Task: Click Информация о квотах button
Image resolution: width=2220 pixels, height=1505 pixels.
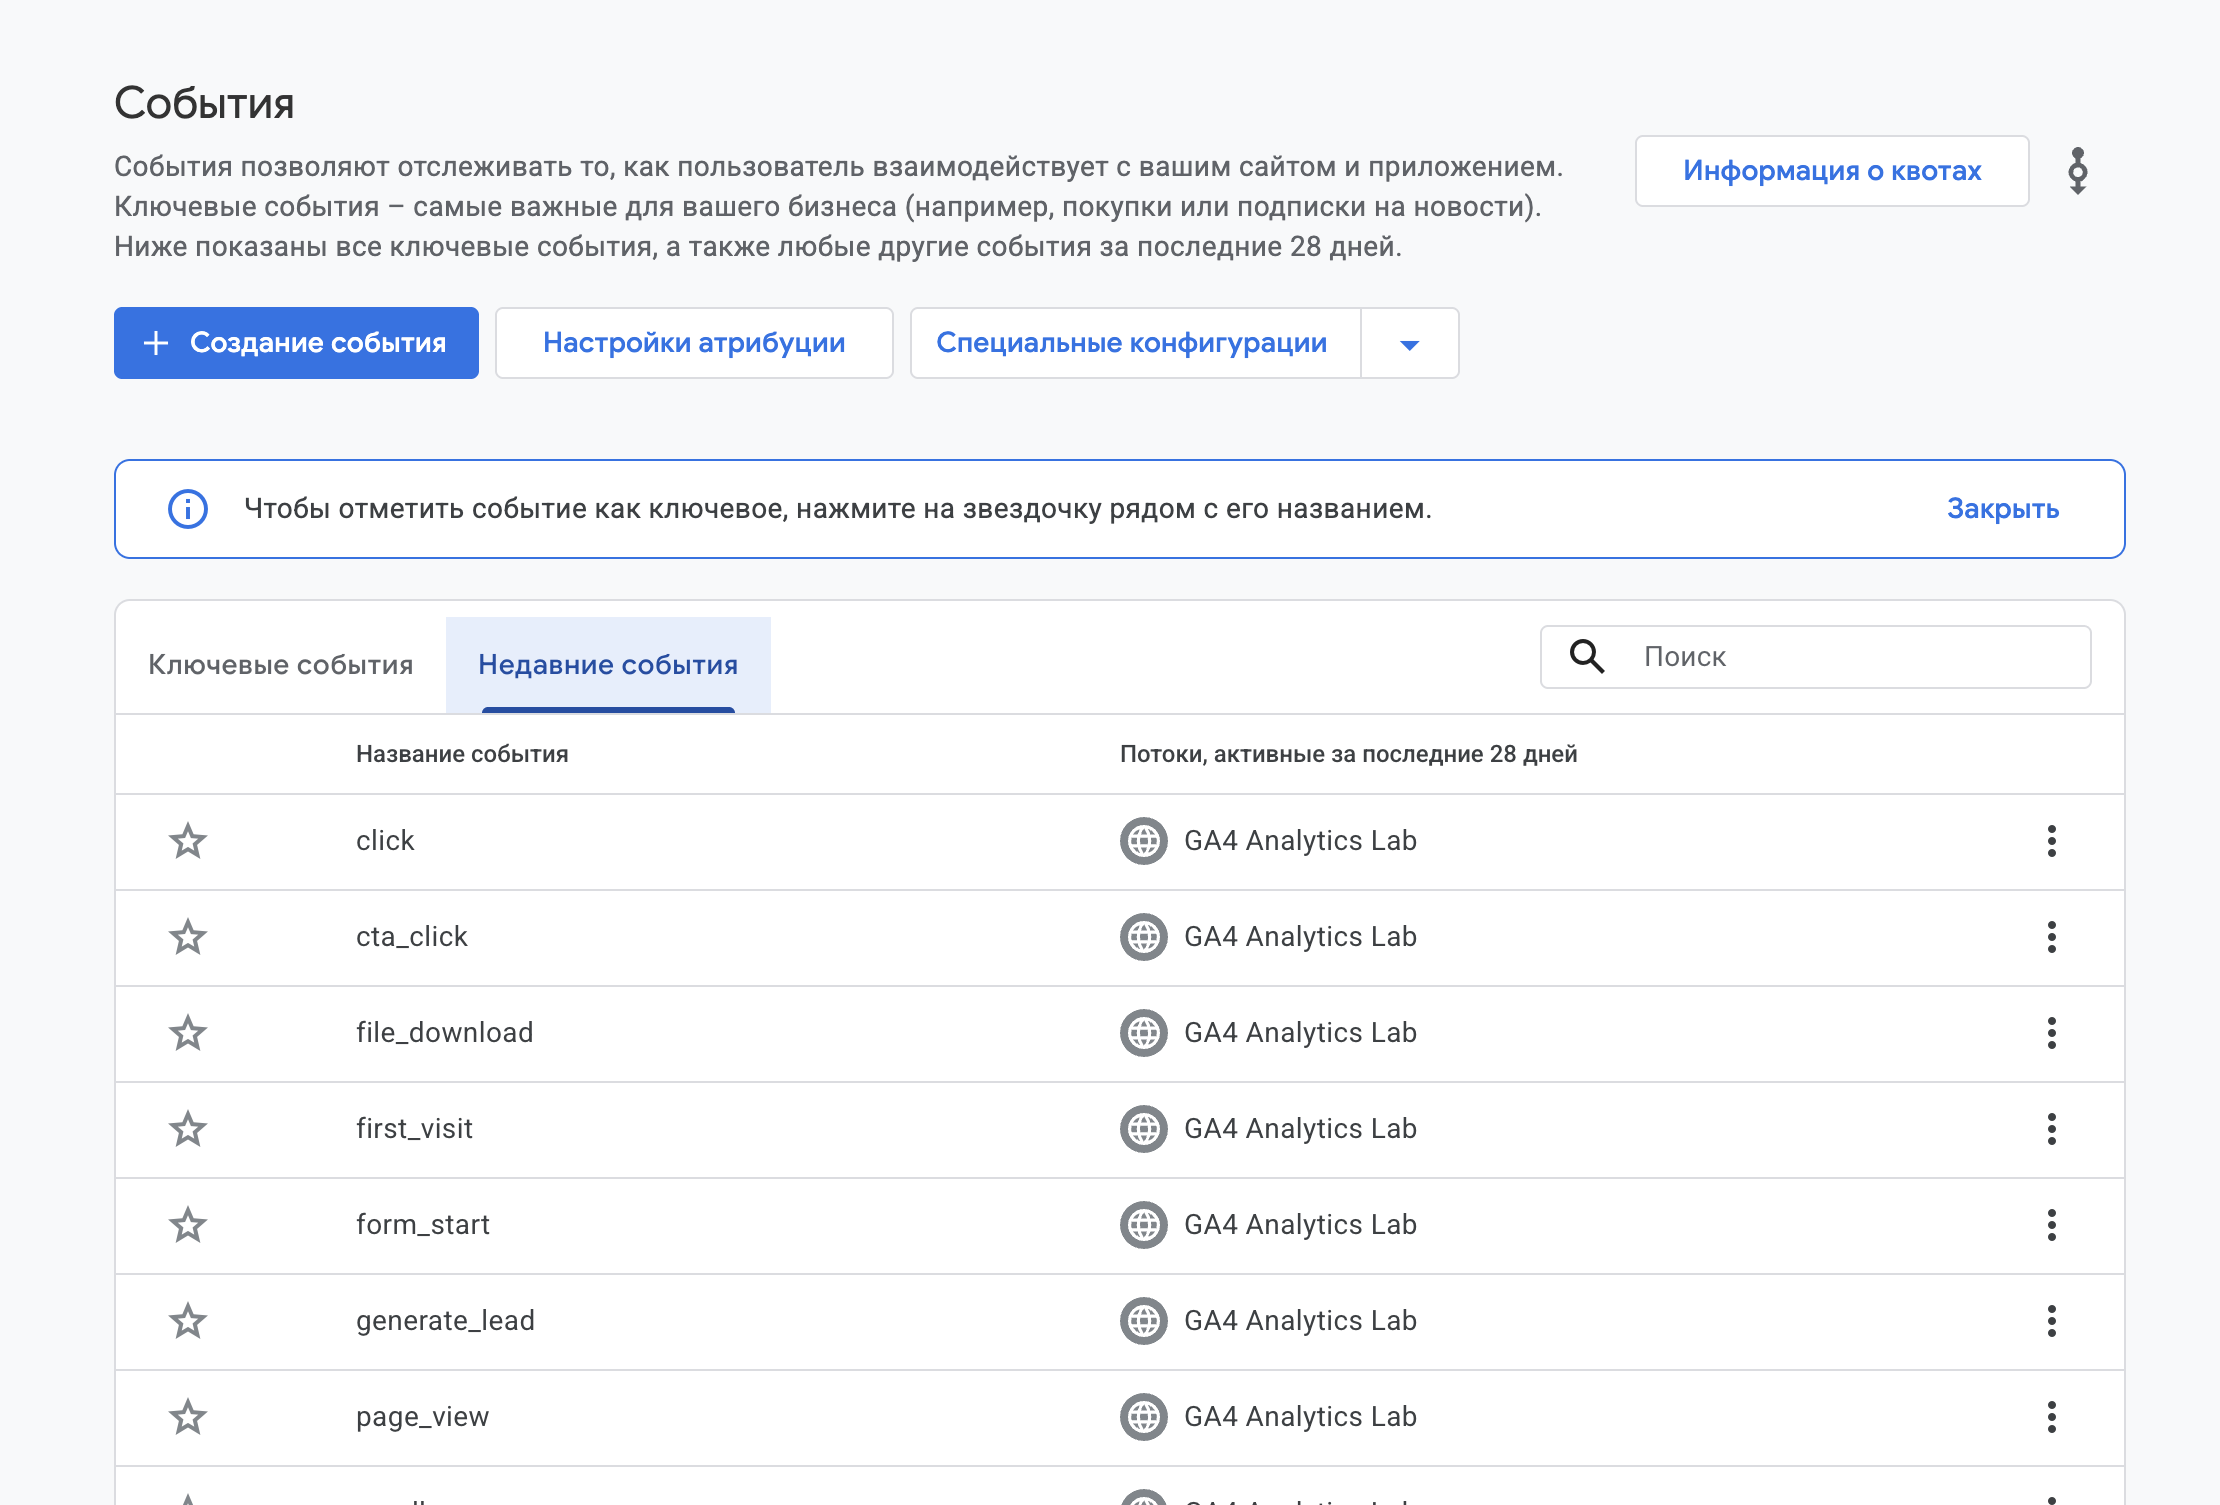Action: [1832, 171]
